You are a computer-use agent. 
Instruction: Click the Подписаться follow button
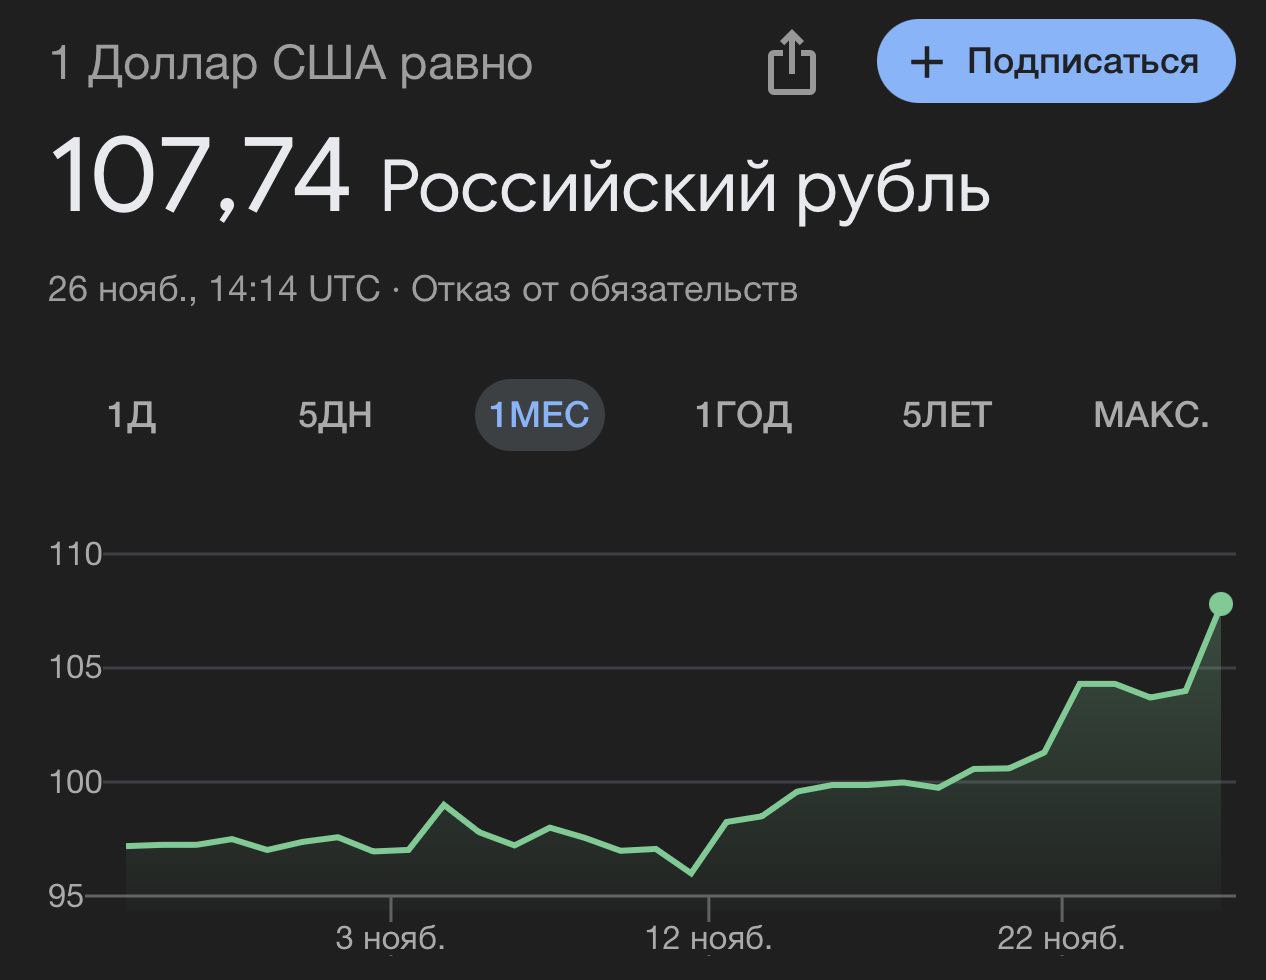(x=1056, y=62)
